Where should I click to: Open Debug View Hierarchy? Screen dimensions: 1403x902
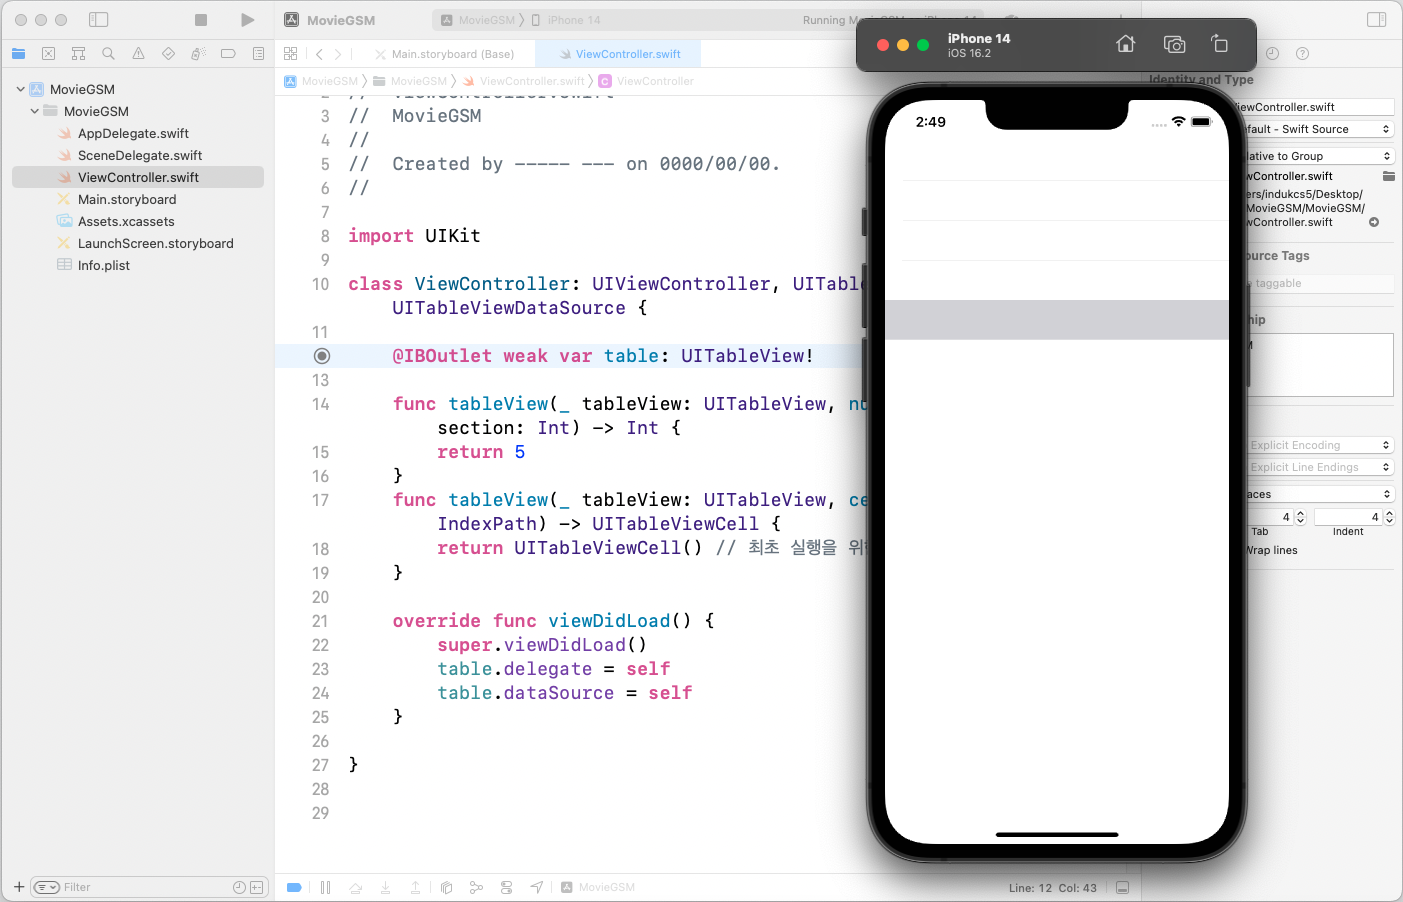[446, 887]
